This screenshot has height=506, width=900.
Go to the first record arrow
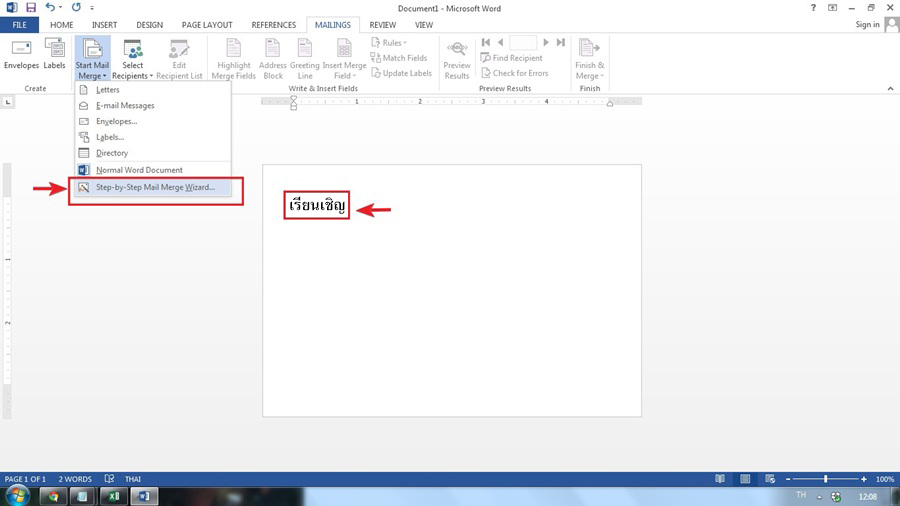486,42
